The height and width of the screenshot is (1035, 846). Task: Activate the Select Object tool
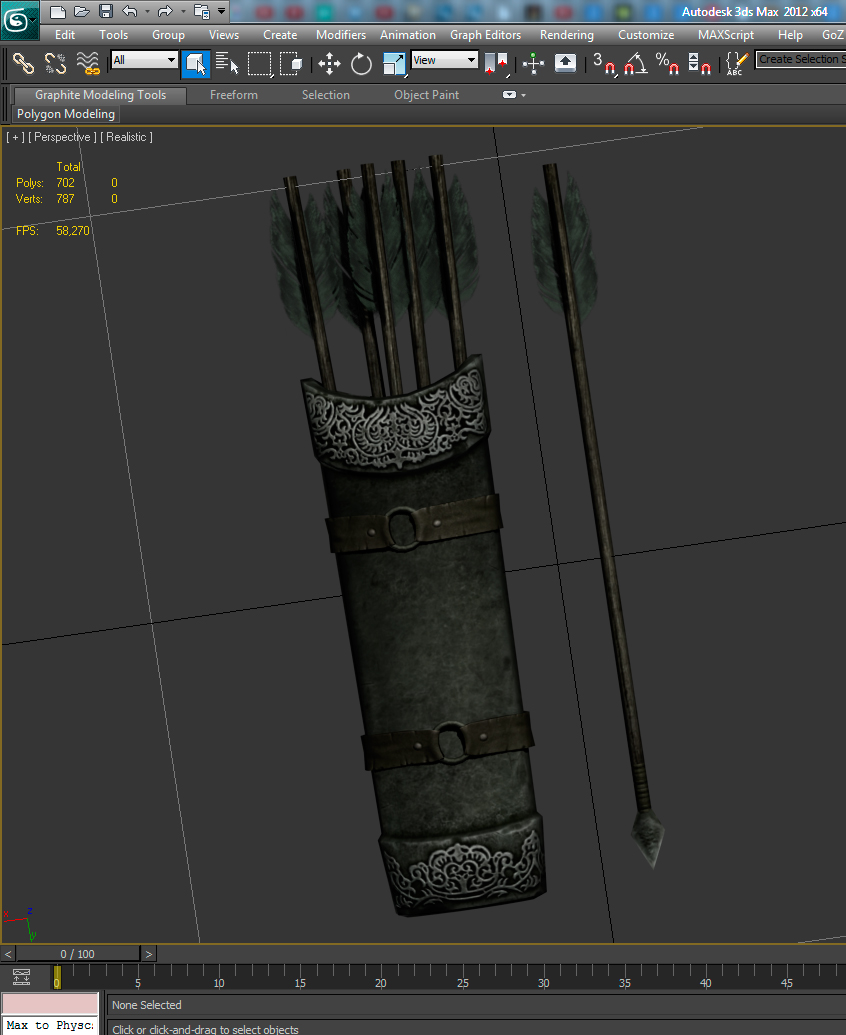tap(196, 64)
